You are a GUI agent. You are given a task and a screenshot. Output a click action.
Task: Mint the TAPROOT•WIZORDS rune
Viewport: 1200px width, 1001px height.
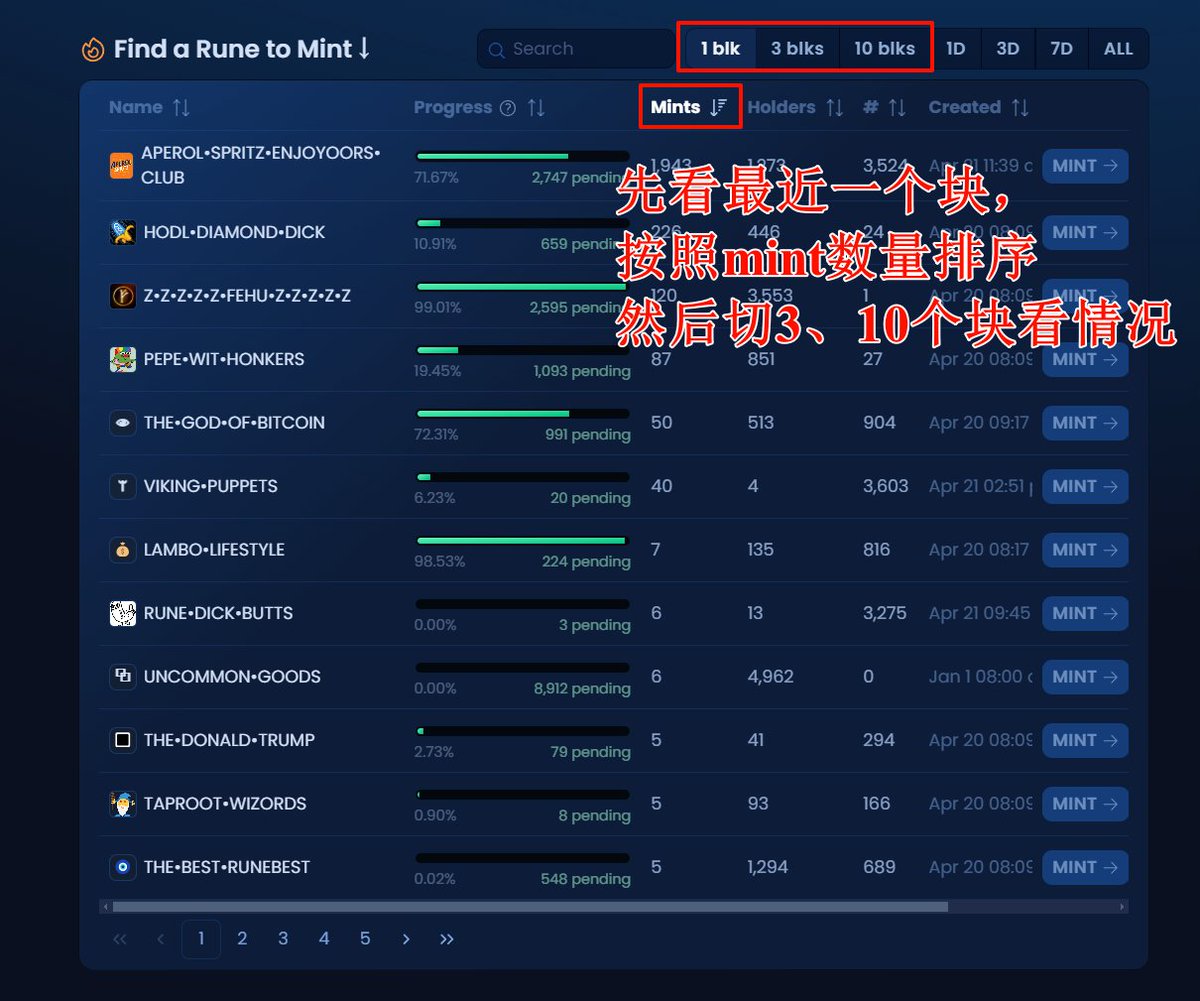[x=1085, y=804]
